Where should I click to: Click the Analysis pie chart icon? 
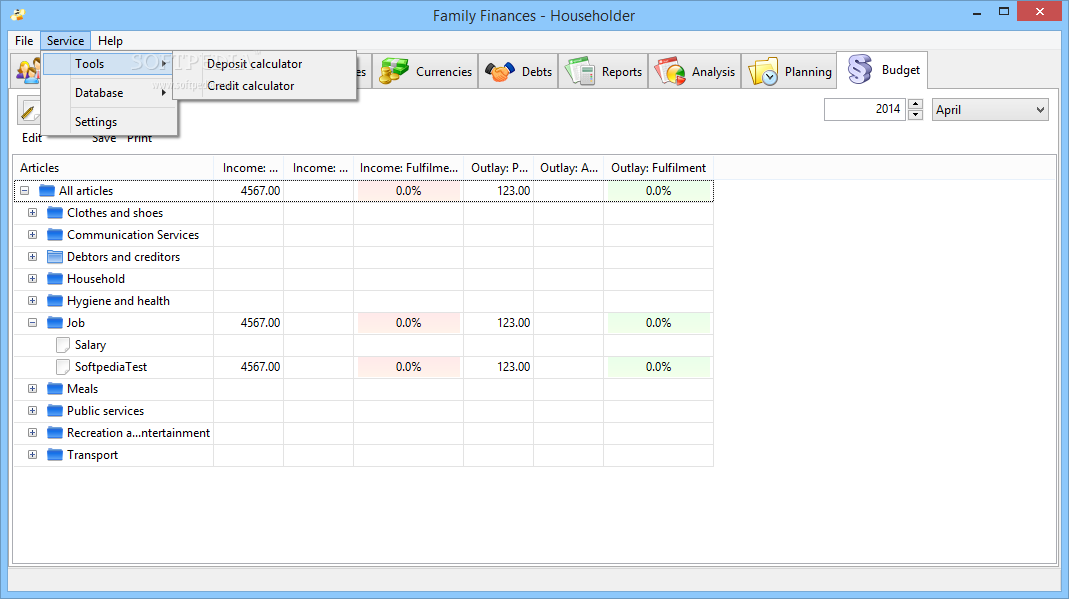670,71
